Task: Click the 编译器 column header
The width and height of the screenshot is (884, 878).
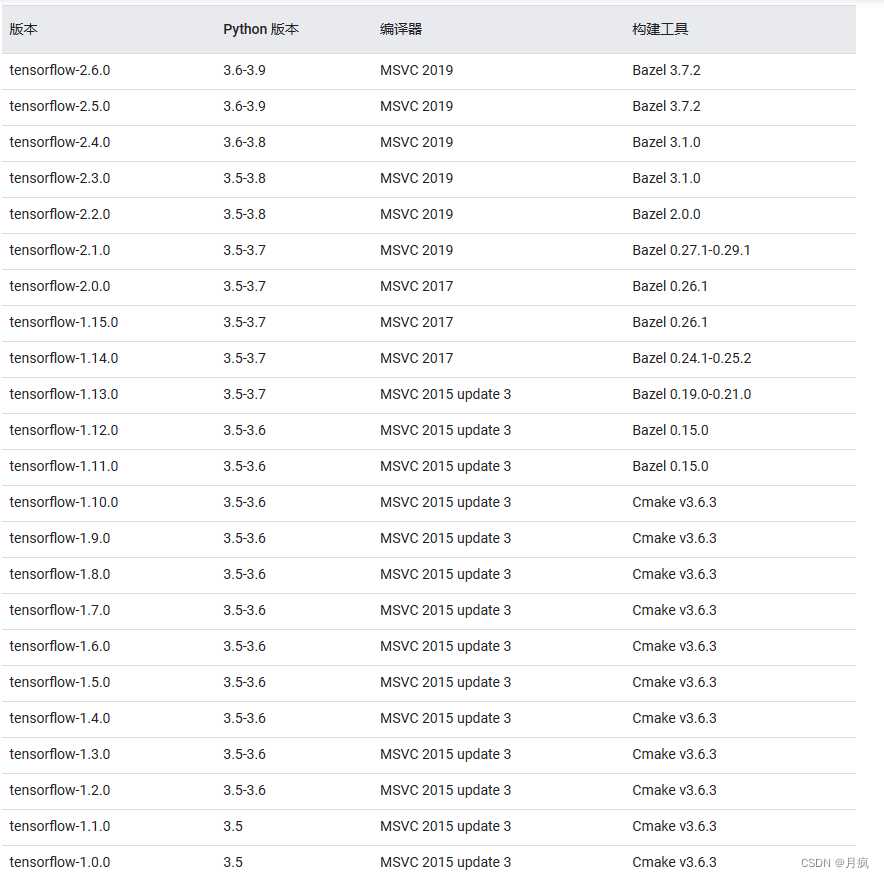Action: 401,29
